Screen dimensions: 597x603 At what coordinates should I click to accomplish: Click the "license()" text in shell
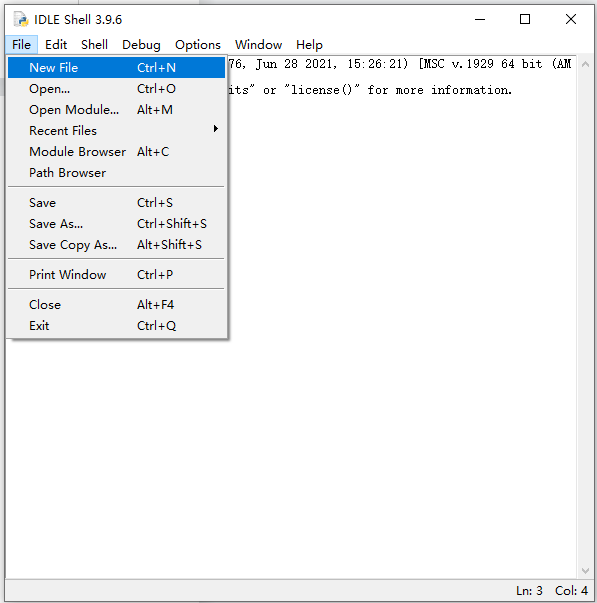coord(322,90)
